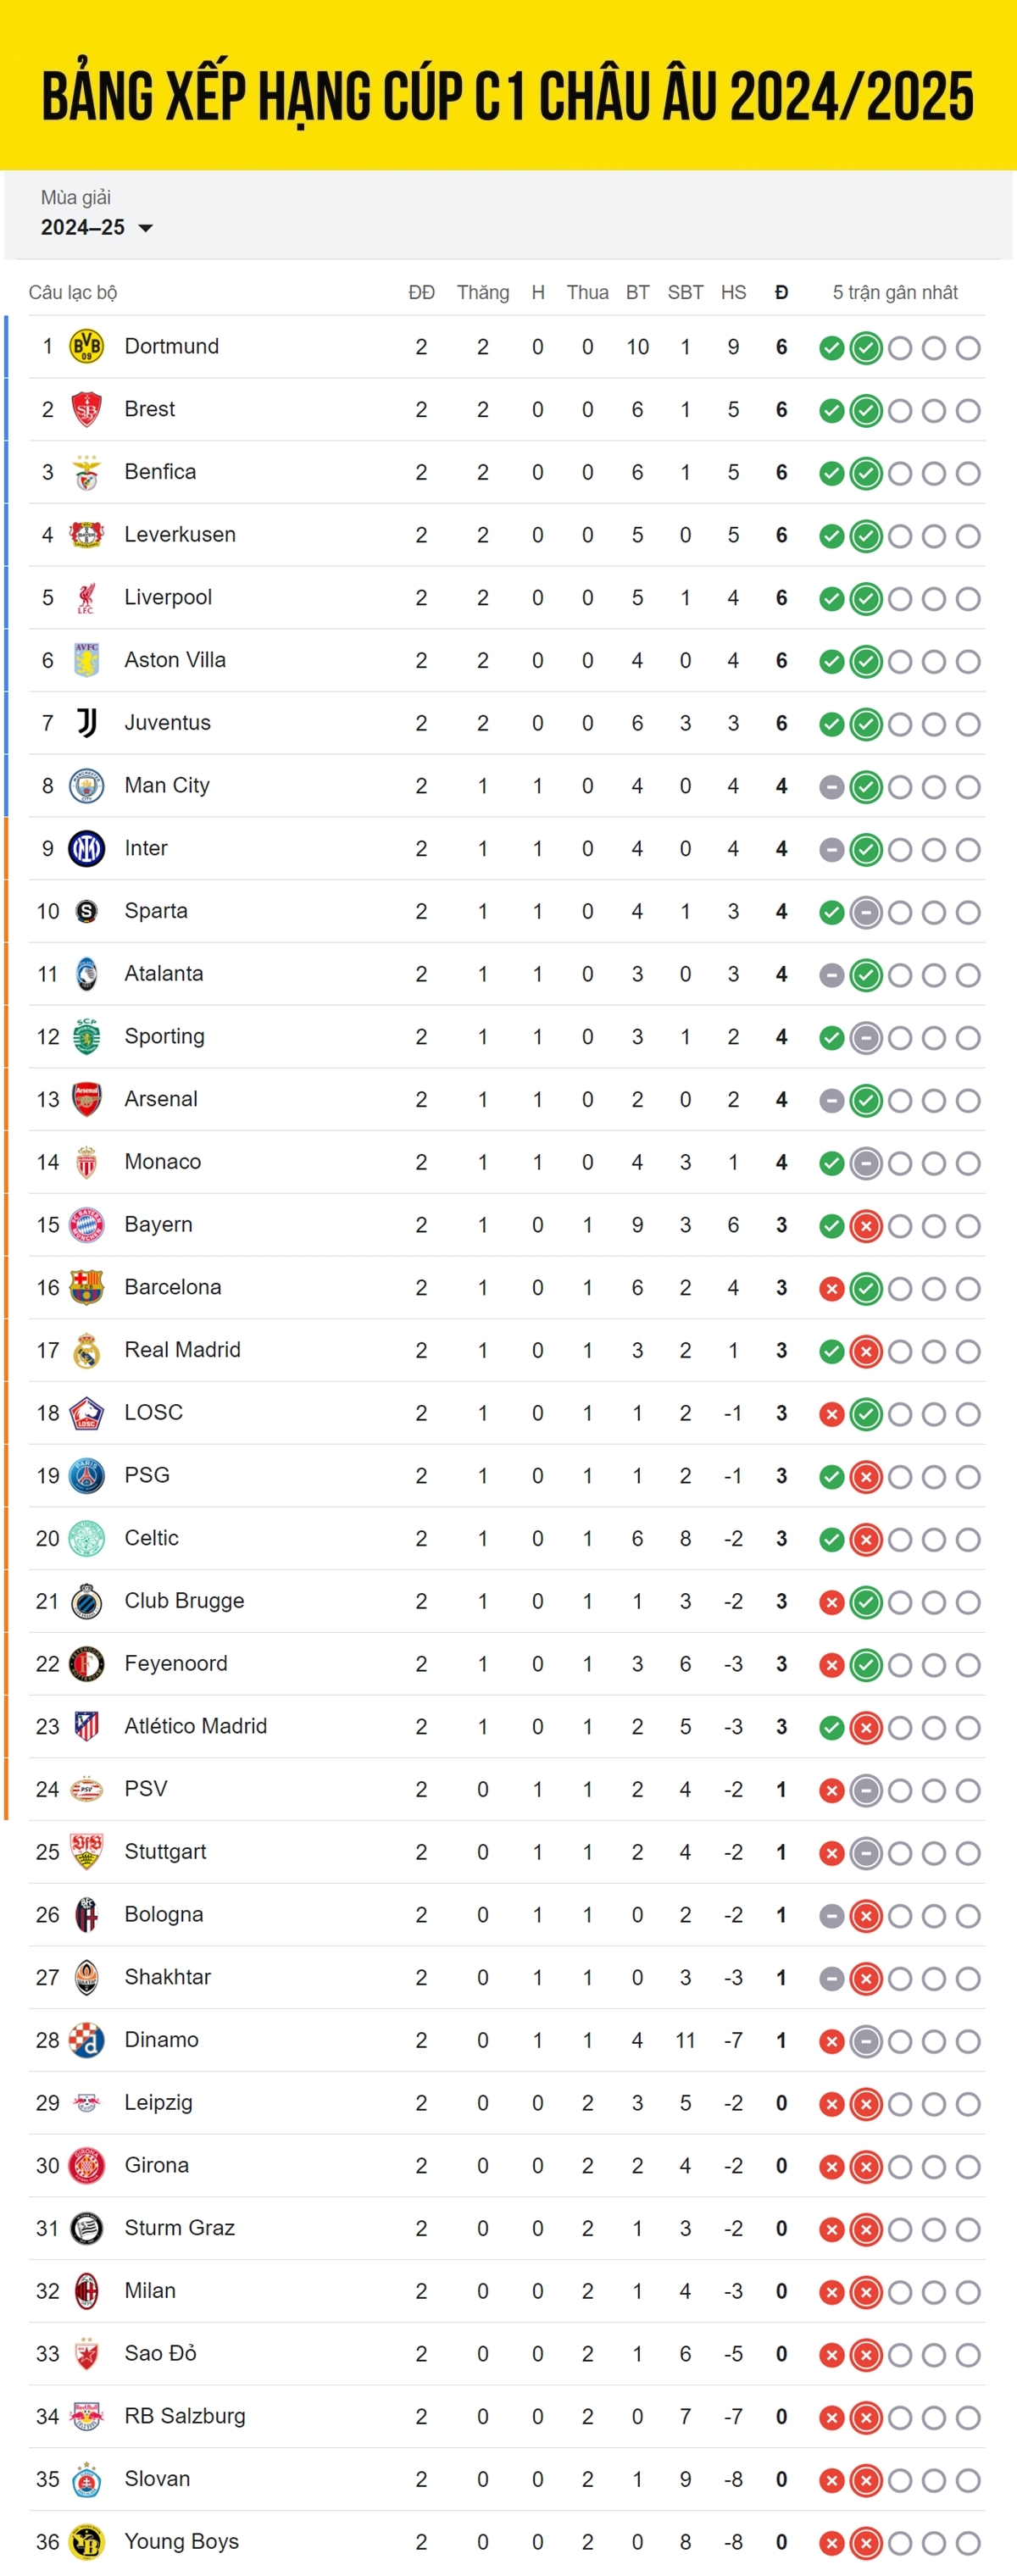Open the Leverkusen team link
This screenshot has width=1017, height=2576.
pos(180,534)
